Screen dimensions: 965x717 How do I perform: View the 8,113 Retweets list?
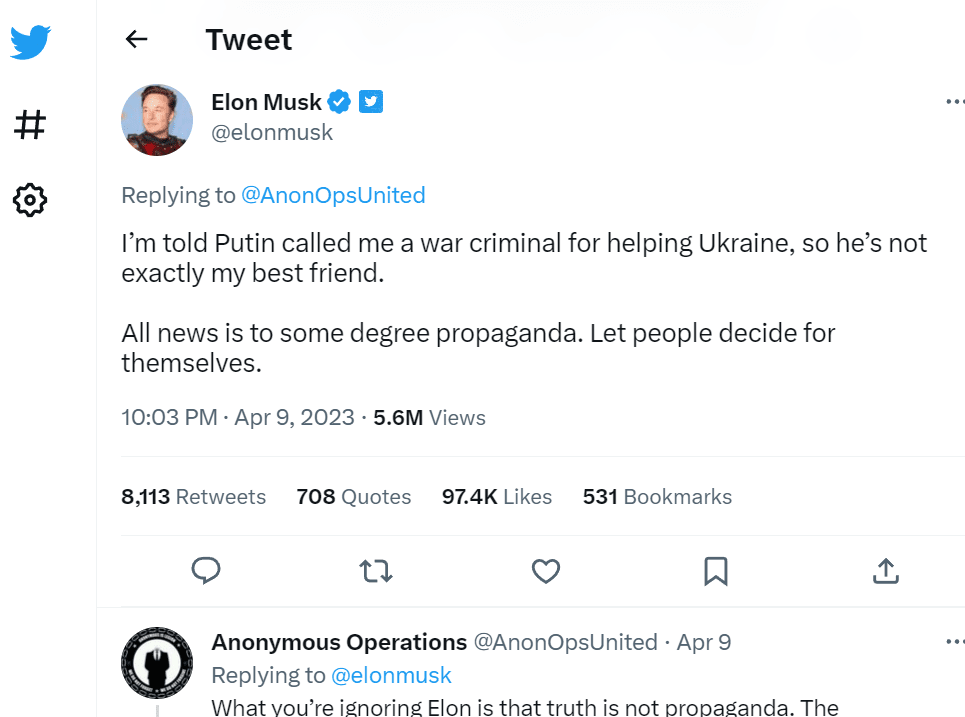pos(193,497)
